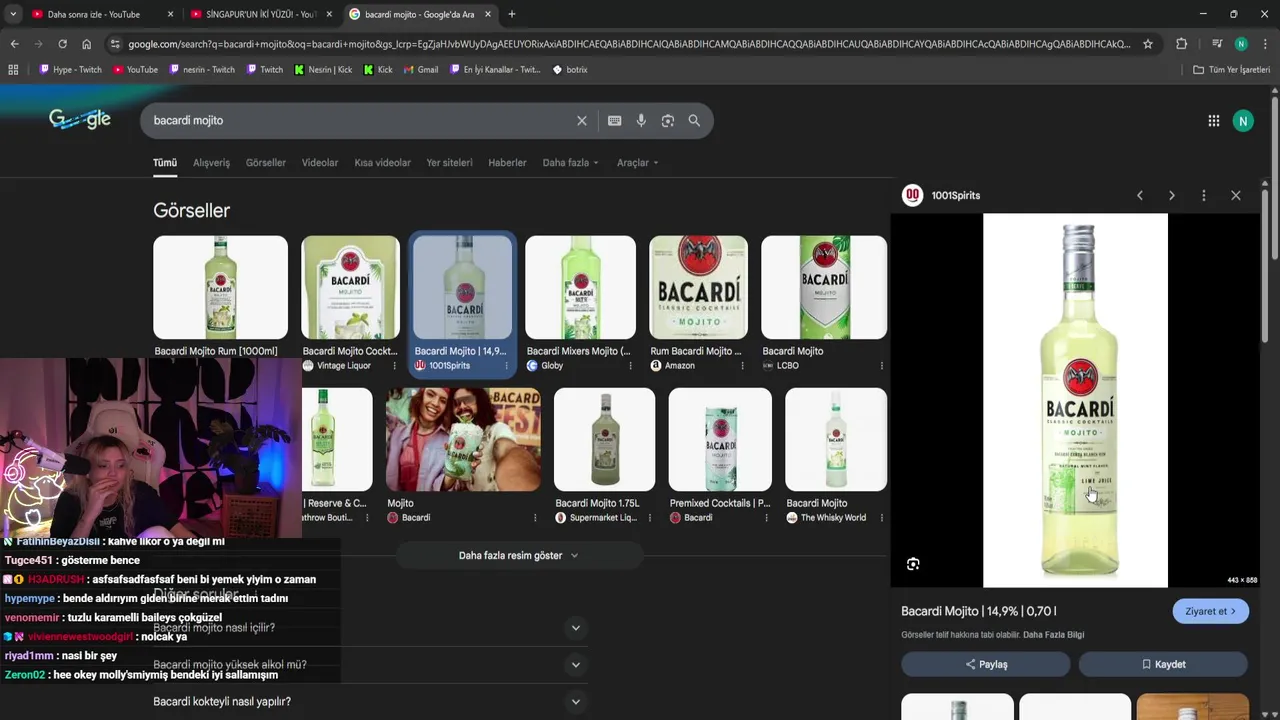Viewport: 1280px width, 720px height.
Task: Show next image in preview panel
Action: pos(1172,196)
